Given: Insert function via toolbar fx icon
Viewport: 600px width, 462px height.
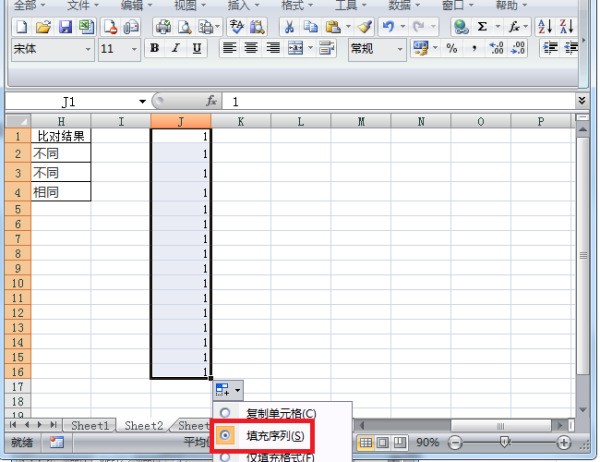Looking at the screenshot, I should point(514,27).
